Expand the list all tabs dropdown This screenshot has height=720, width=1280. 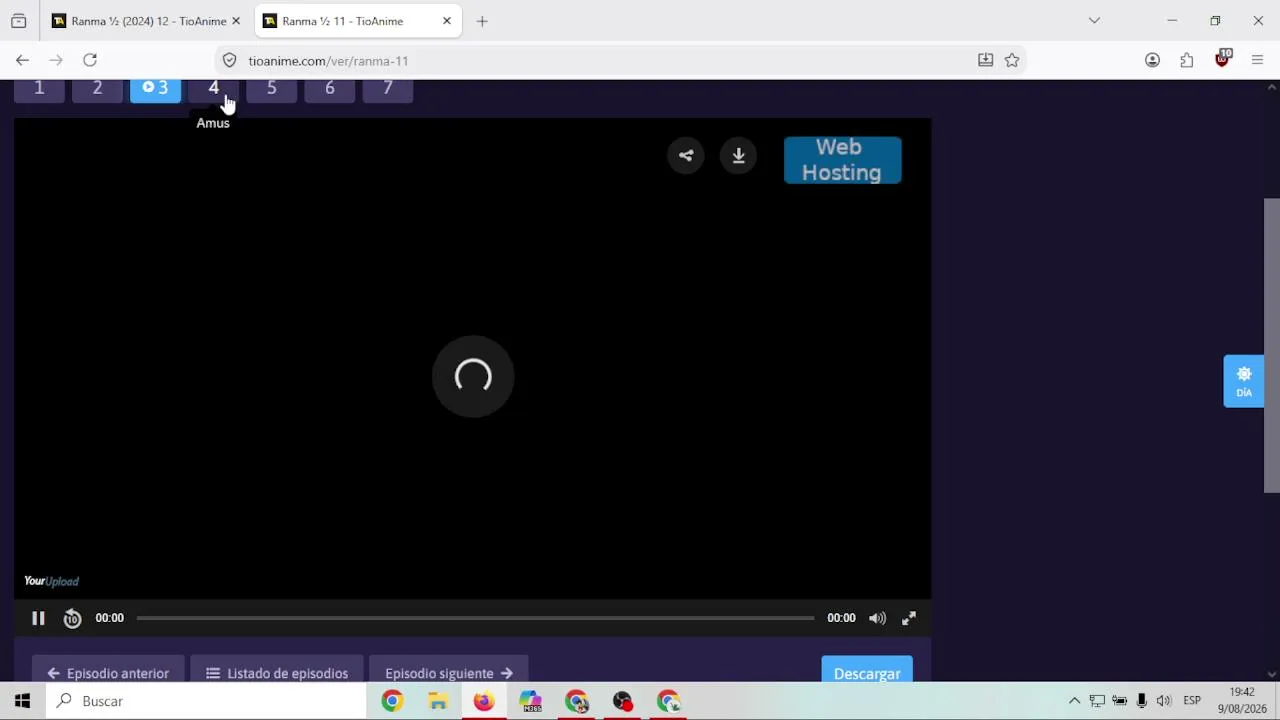tap(1094, 21)
